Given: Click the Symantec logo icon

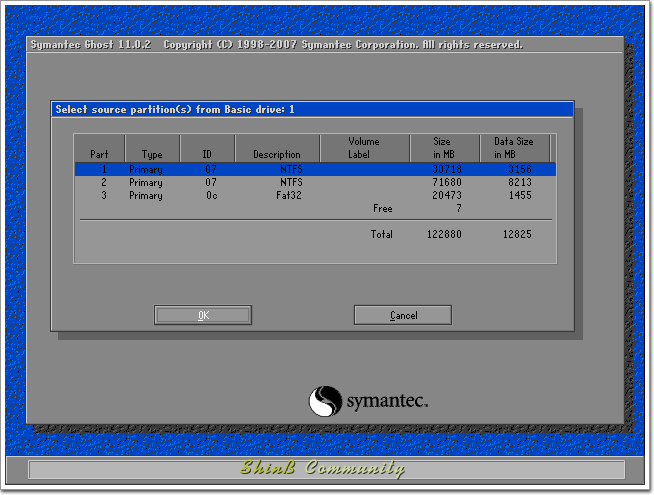Looking at the screenshot, I should (x=325, y=401).
